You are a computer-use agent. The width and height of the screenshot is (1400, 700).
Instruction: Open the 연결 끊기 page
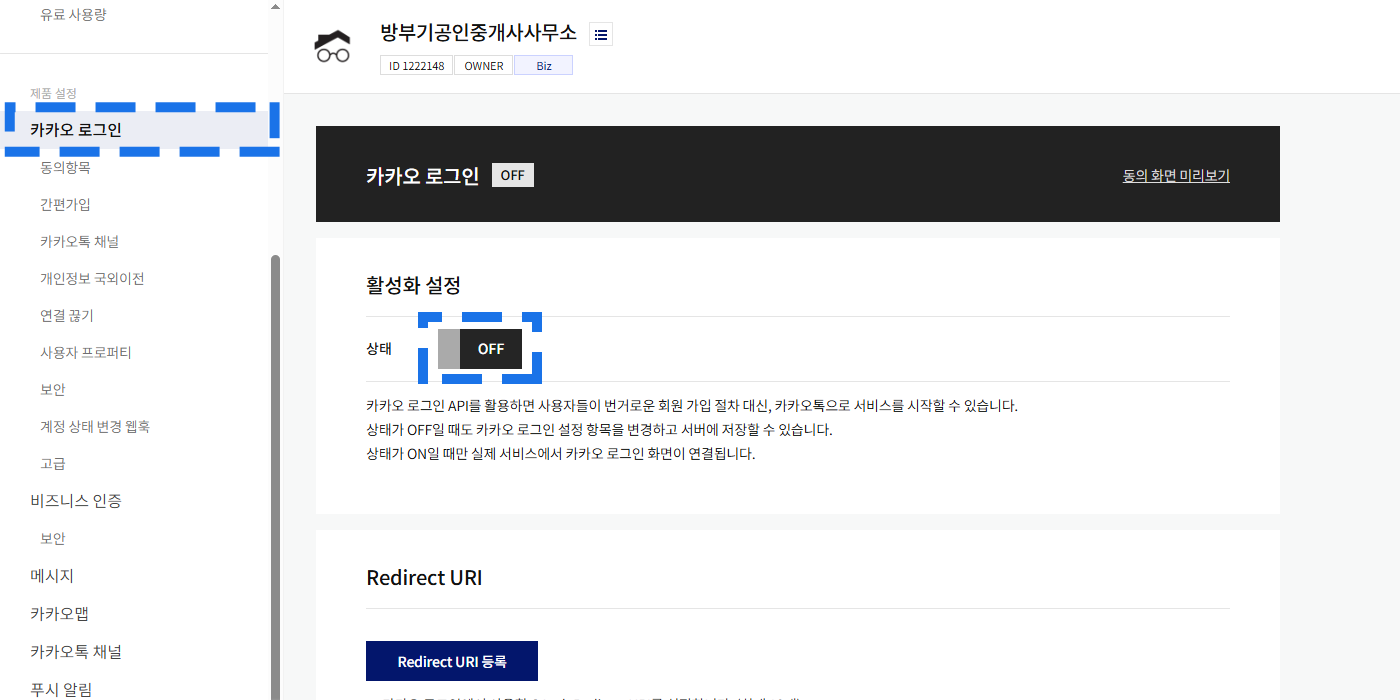click(x=67, y=316)
